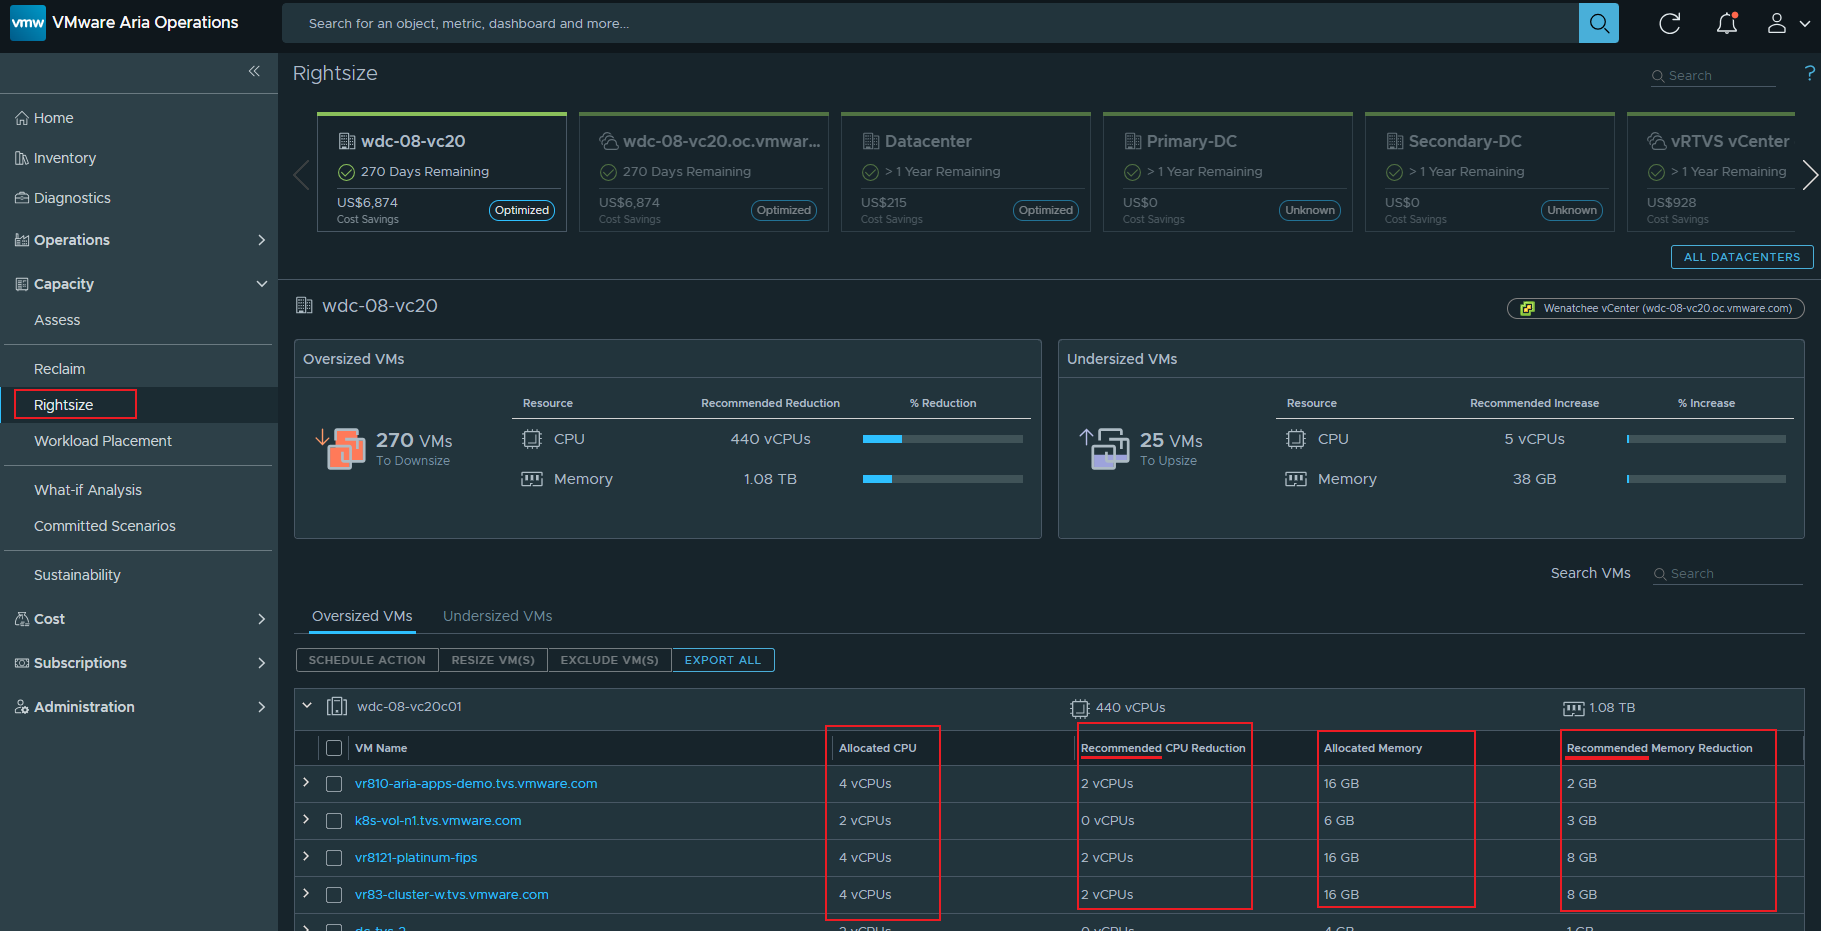Click the refresh icon in header
Viewport: 1821px width, 931px height.
point(1669,23)
